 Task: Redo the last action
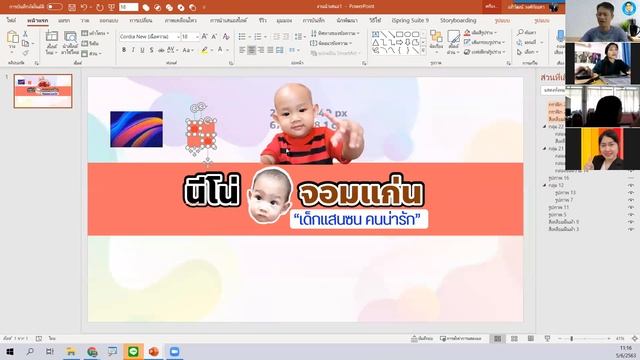click(x=100, y=7)
